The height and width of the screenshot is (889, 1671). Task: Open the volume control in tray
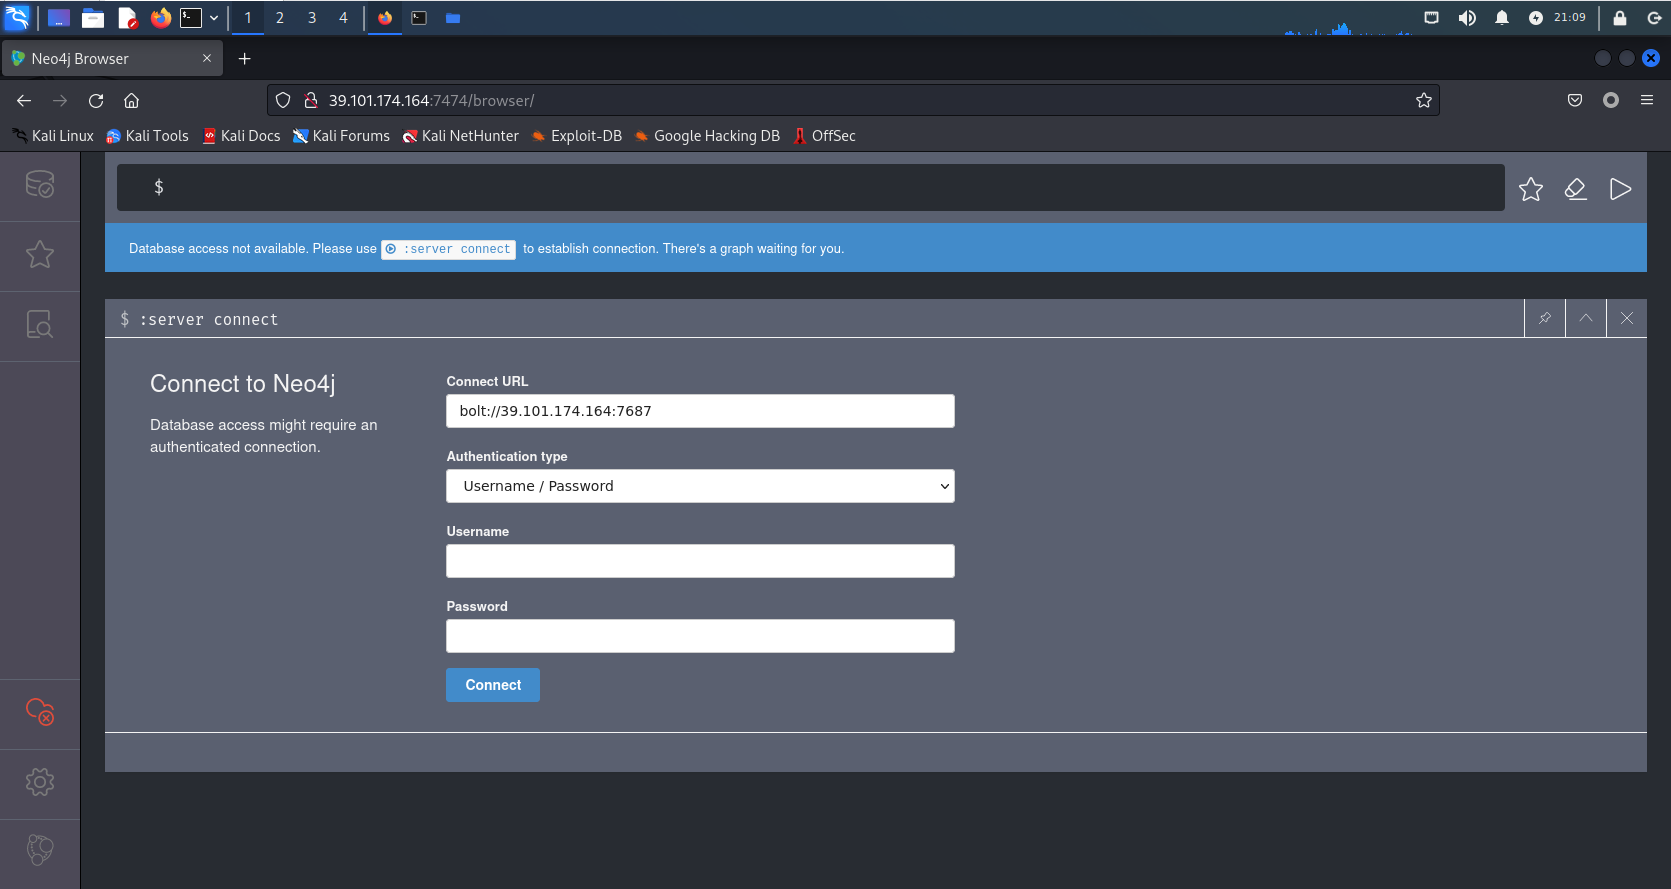tap(1467, 18)
